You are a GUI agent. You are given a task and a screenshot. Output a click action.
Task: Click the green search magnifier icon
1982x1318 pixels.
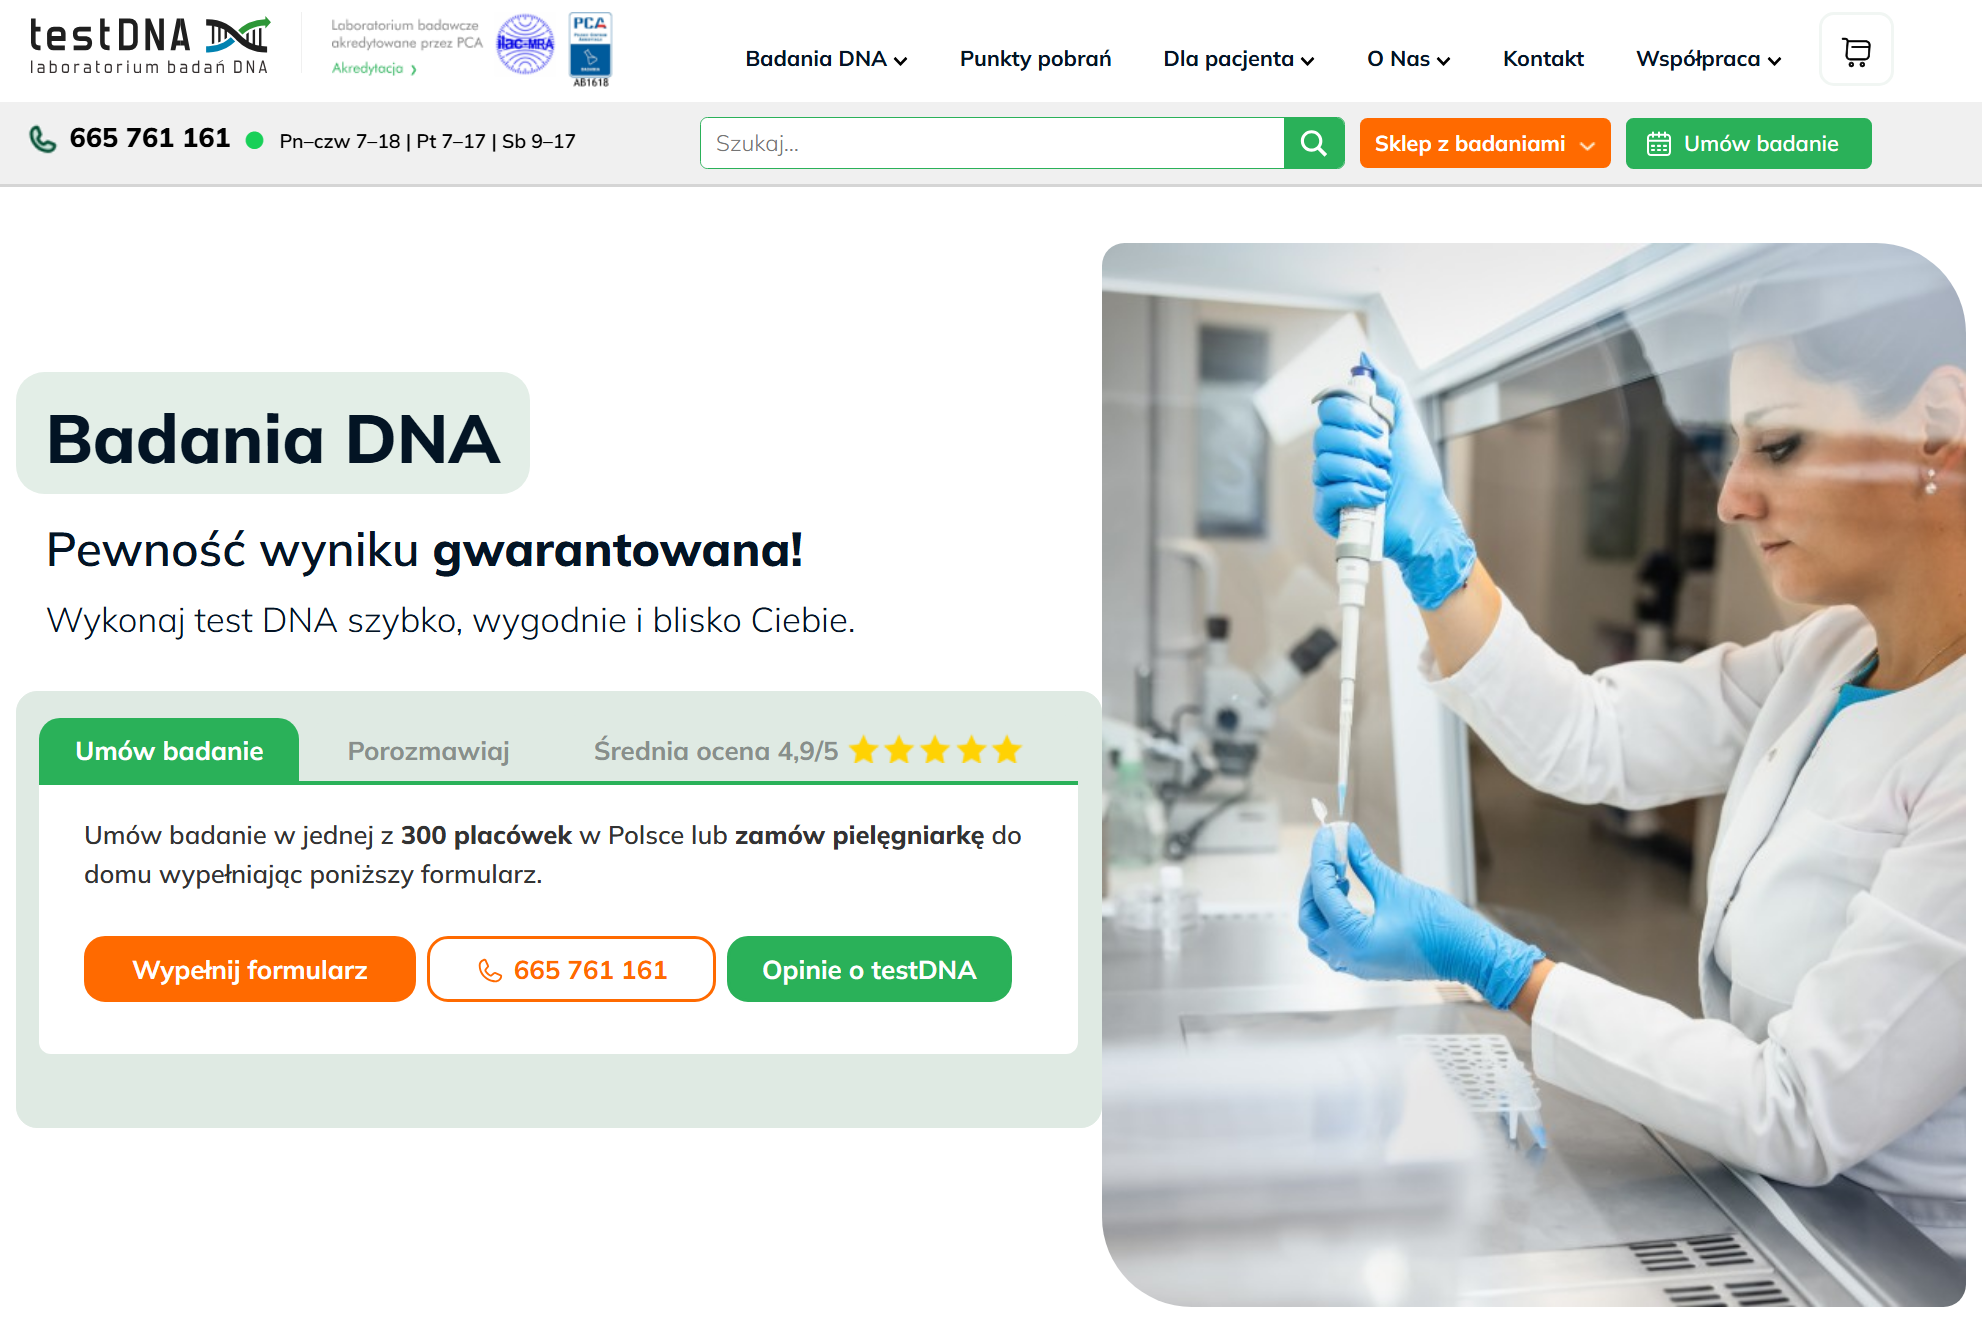(x=1313, y=143)
